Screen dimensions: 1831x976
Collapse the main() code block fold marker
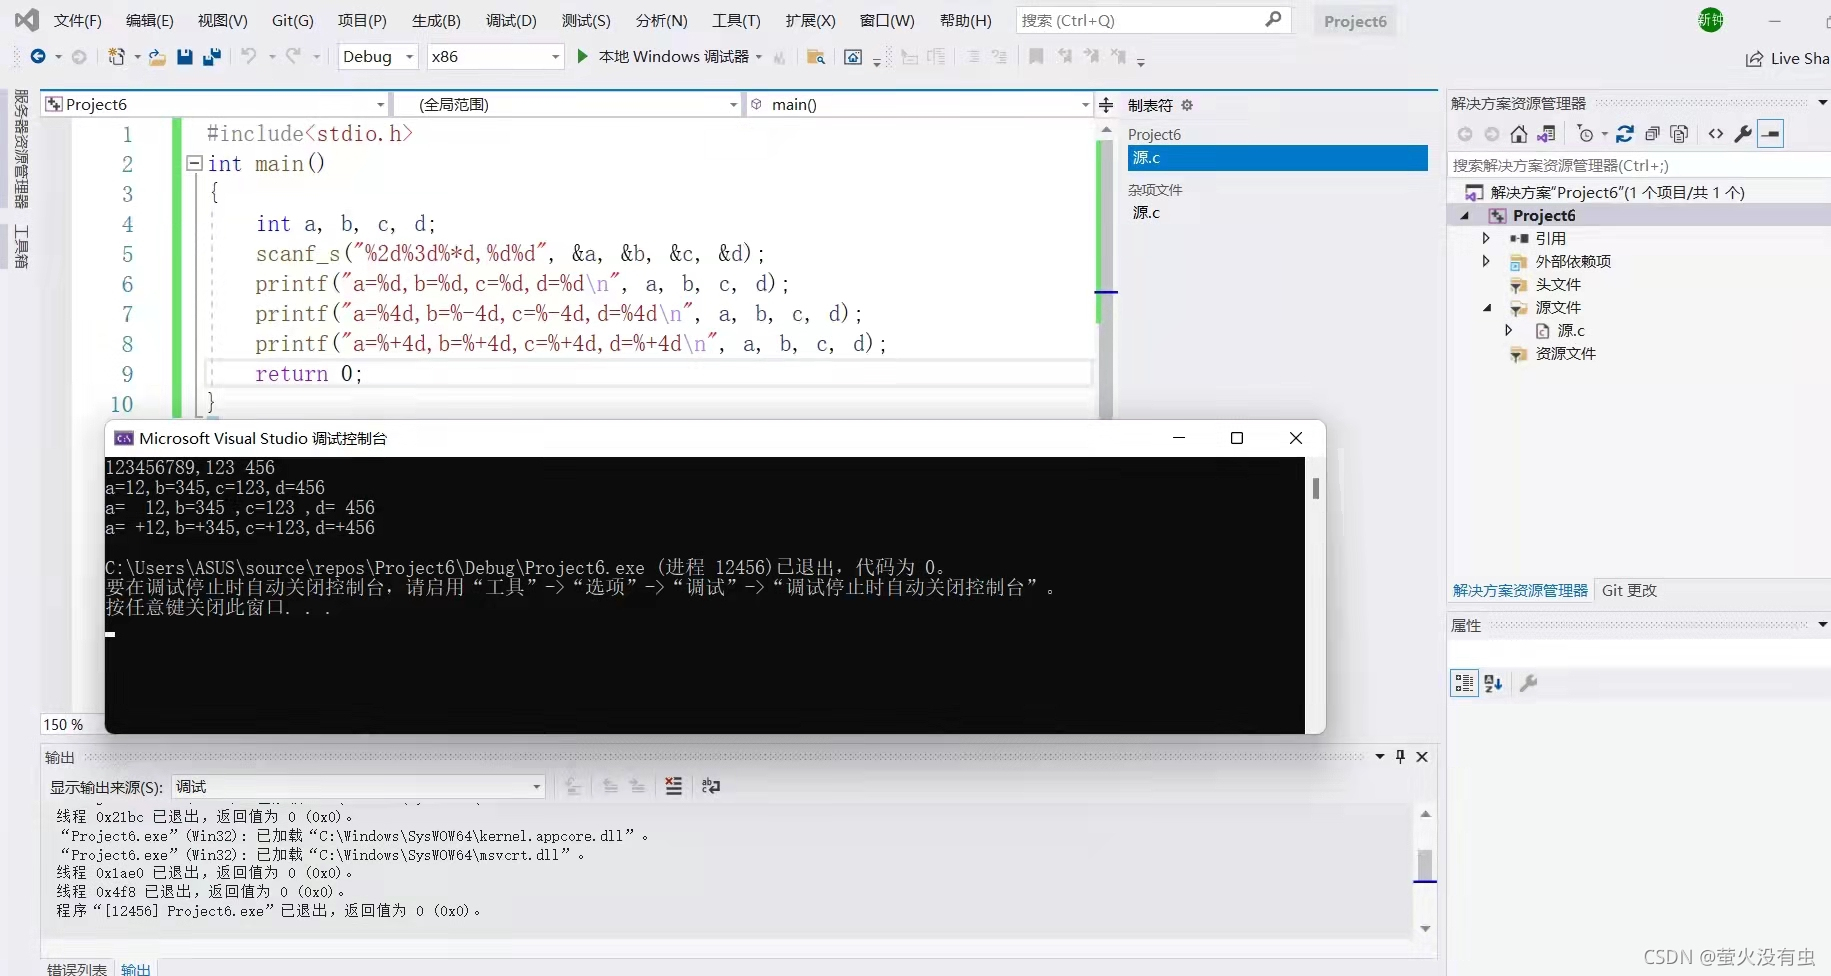click(195, 163)
